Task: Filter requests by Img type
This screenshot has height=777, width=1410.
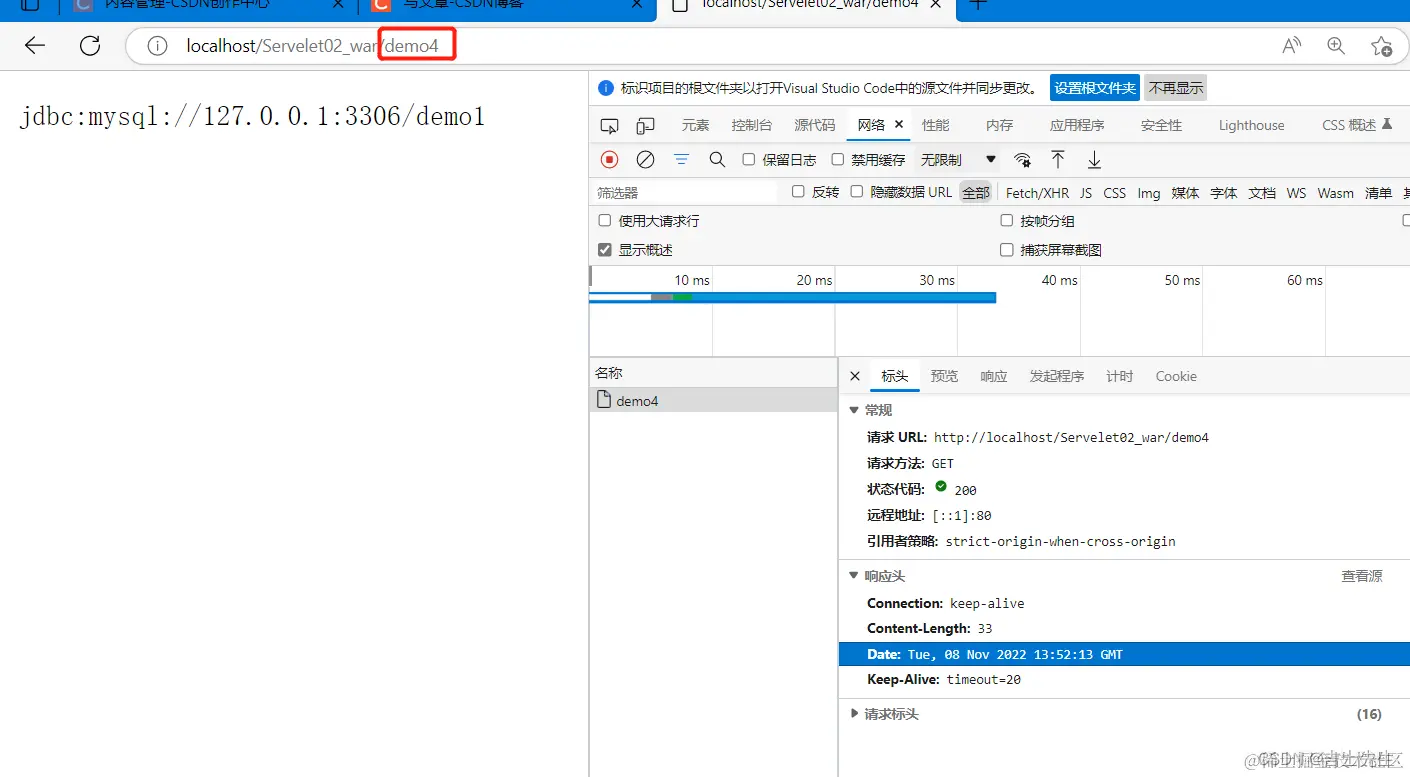Action: (x=1149, y=192)
